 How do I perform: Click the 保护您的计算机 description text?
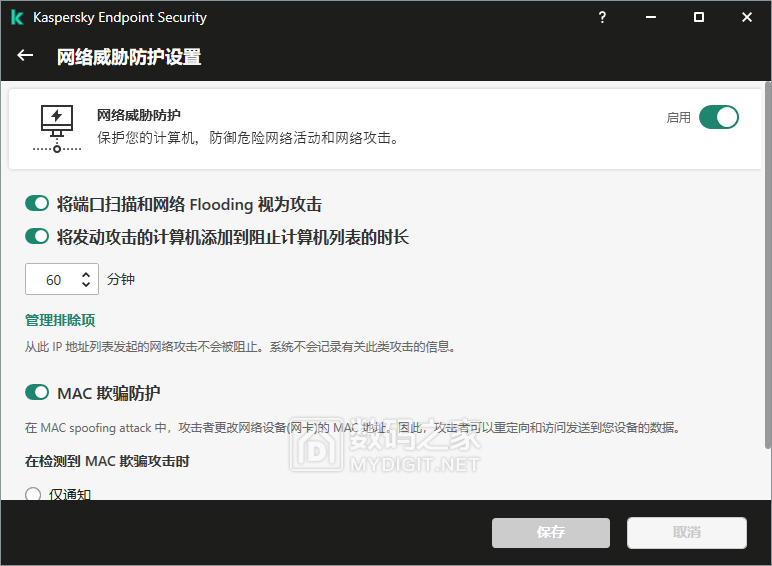(x=248, y=138)
